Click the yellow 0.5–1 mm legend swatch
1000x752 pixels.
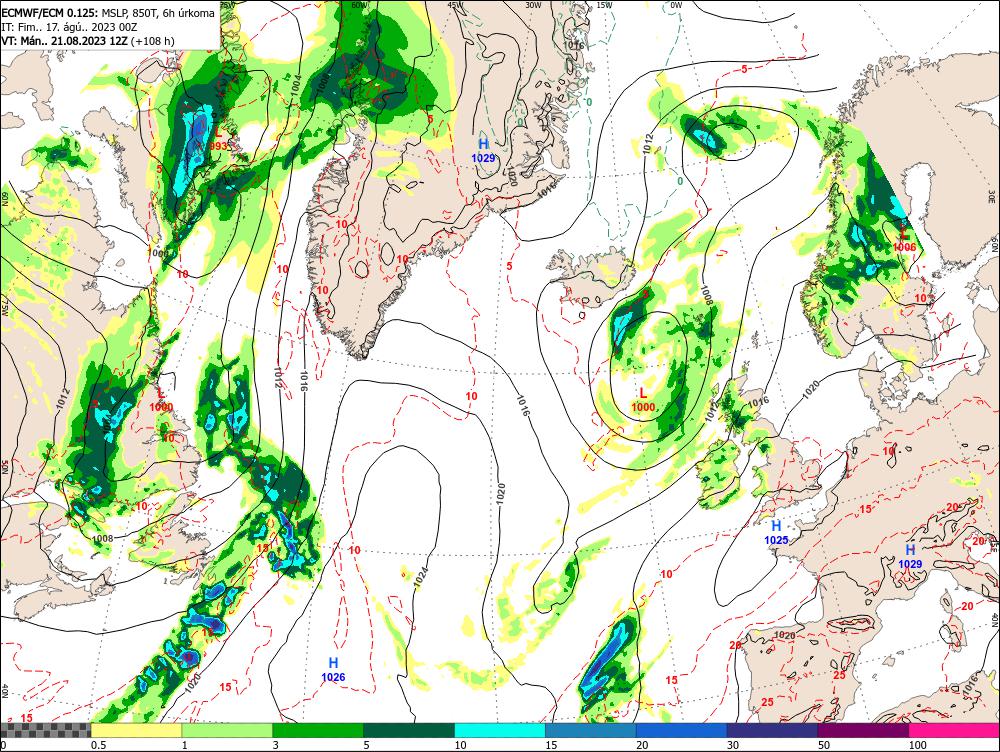[x=136, y=730]
